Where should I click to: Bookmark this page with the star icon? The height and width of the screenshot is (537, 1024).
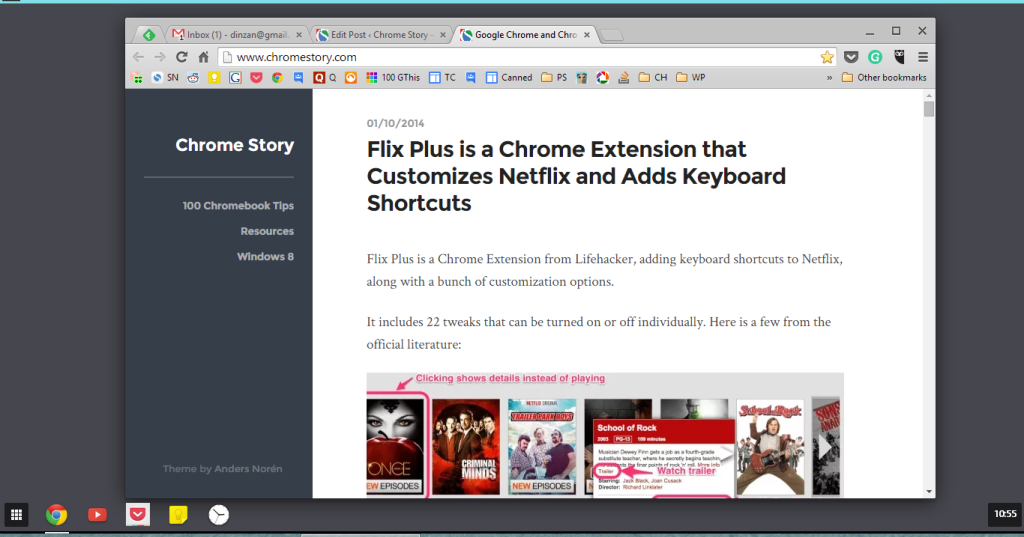point(827,57)
